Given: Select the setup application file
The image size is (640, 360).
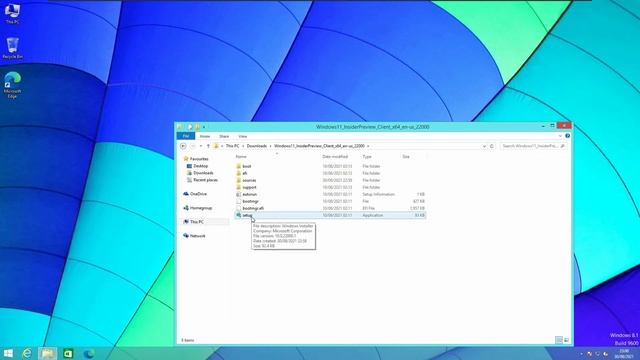Looking at the screenshot, I should pos(330,215).
